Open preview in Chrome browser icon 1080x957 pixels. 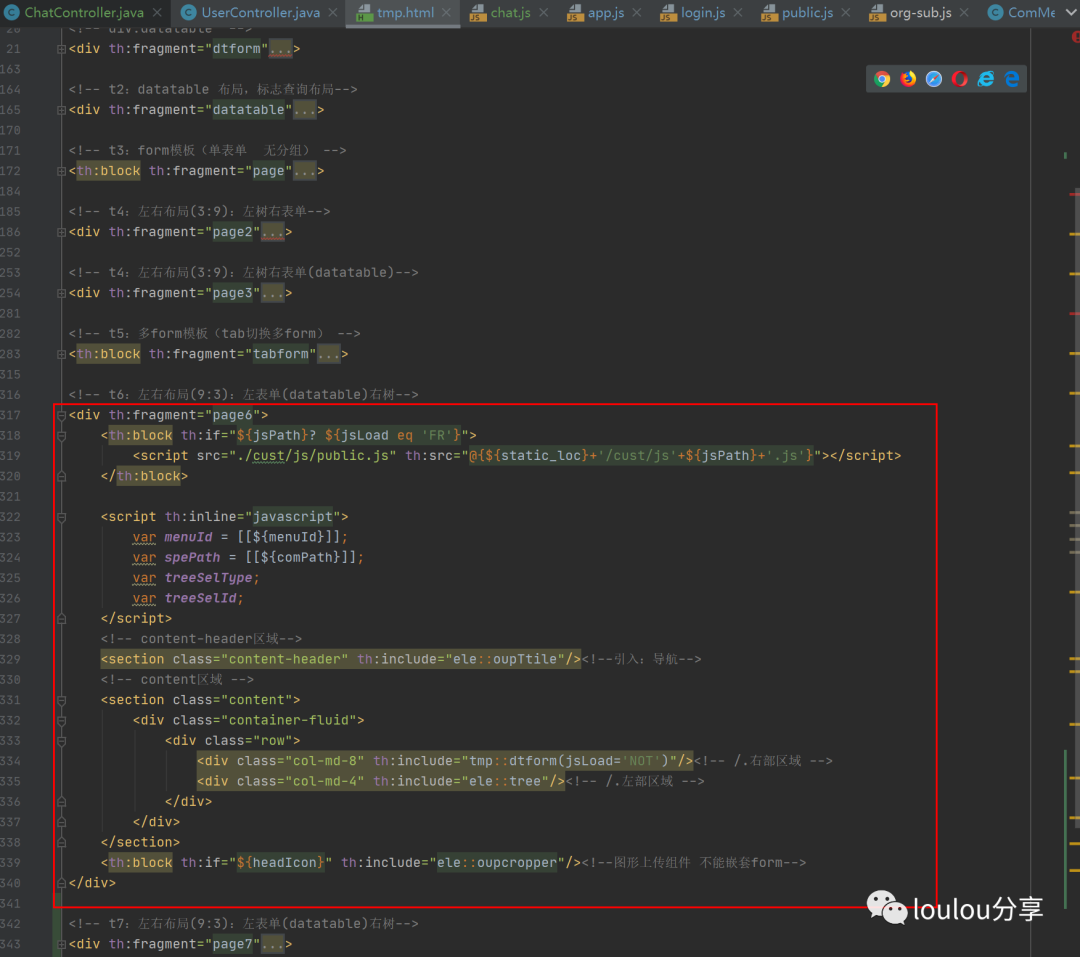point(882,79)
